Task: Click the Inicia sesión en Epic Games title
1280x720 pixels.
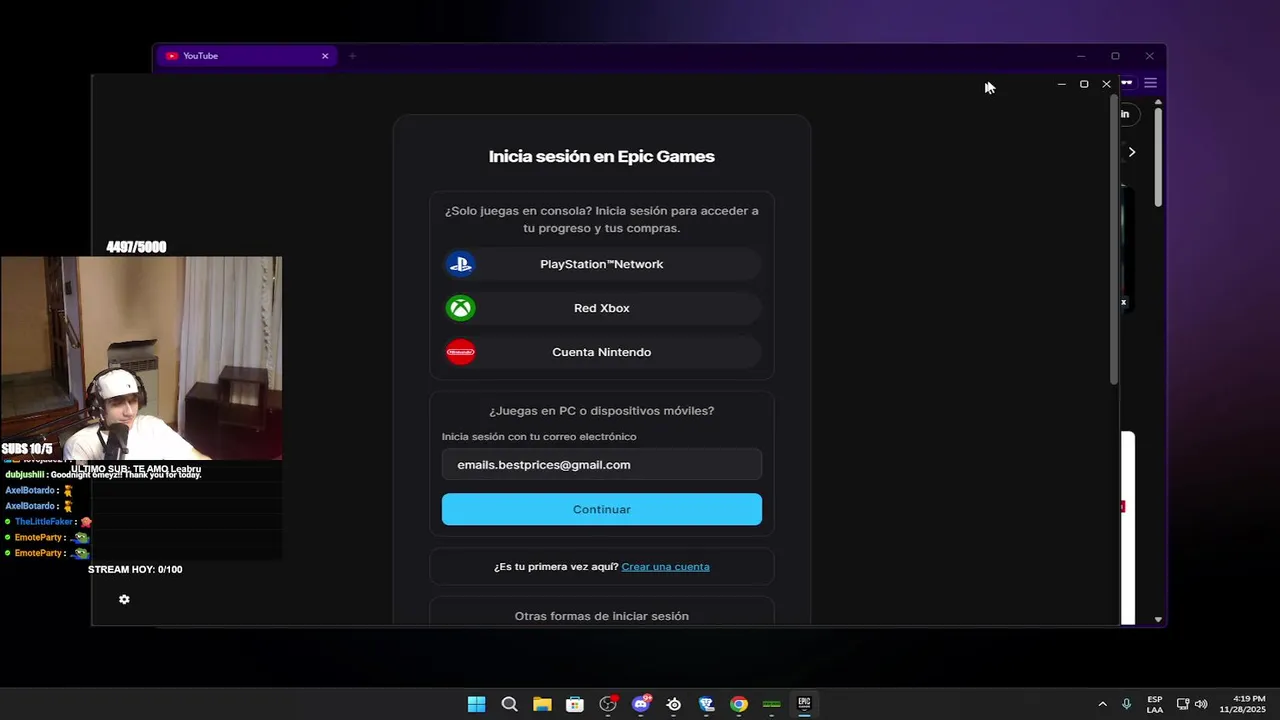Action: coord(601,156)
